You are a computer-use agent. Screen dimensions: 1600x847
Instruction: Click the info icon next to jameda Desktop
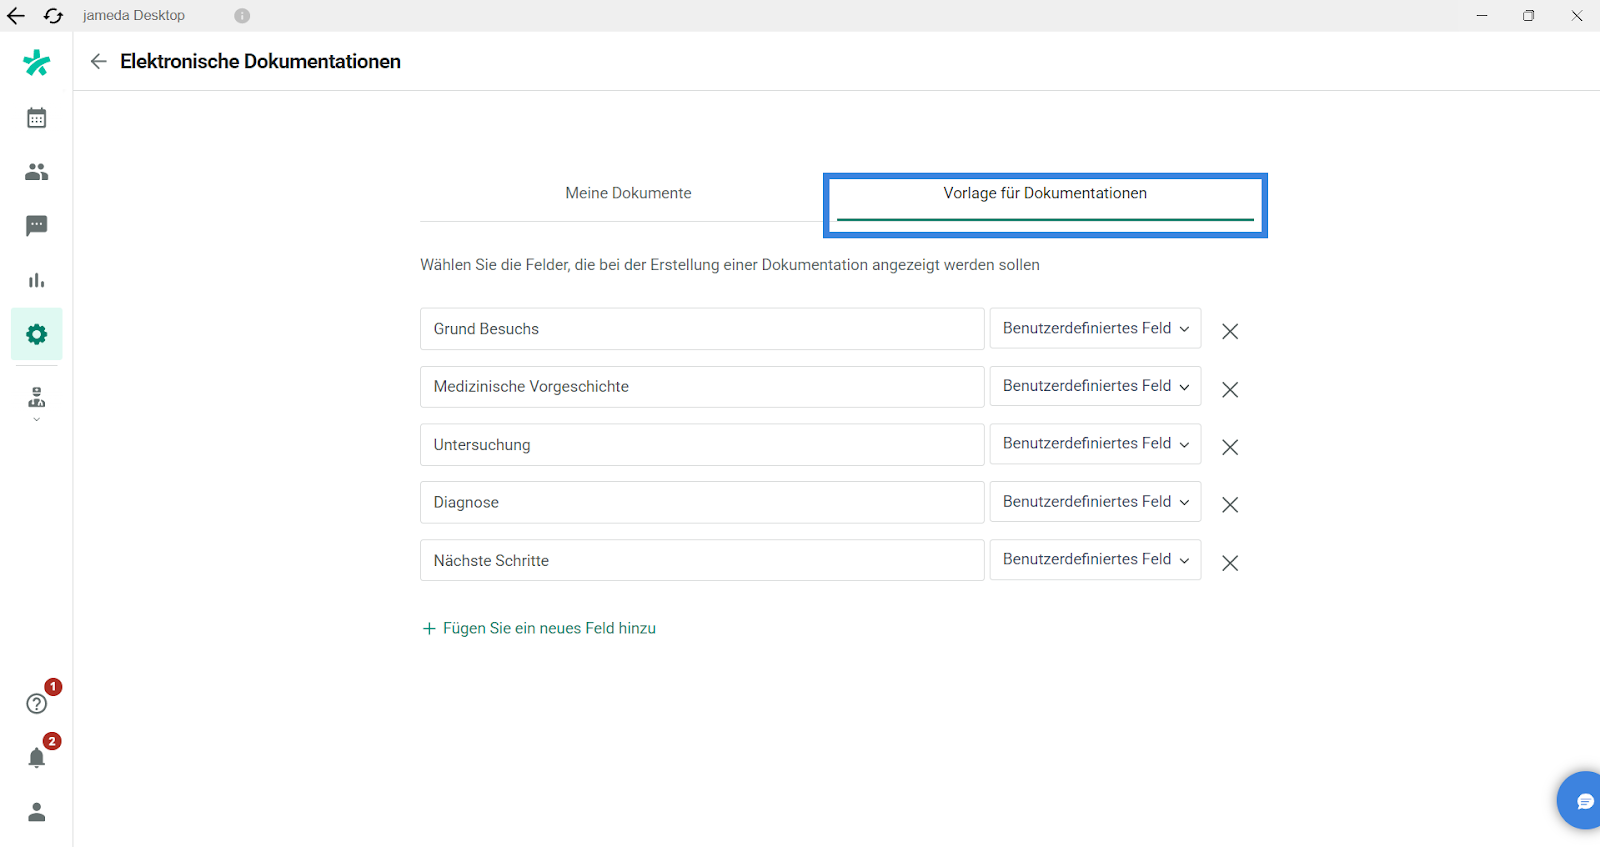point(242,15)
